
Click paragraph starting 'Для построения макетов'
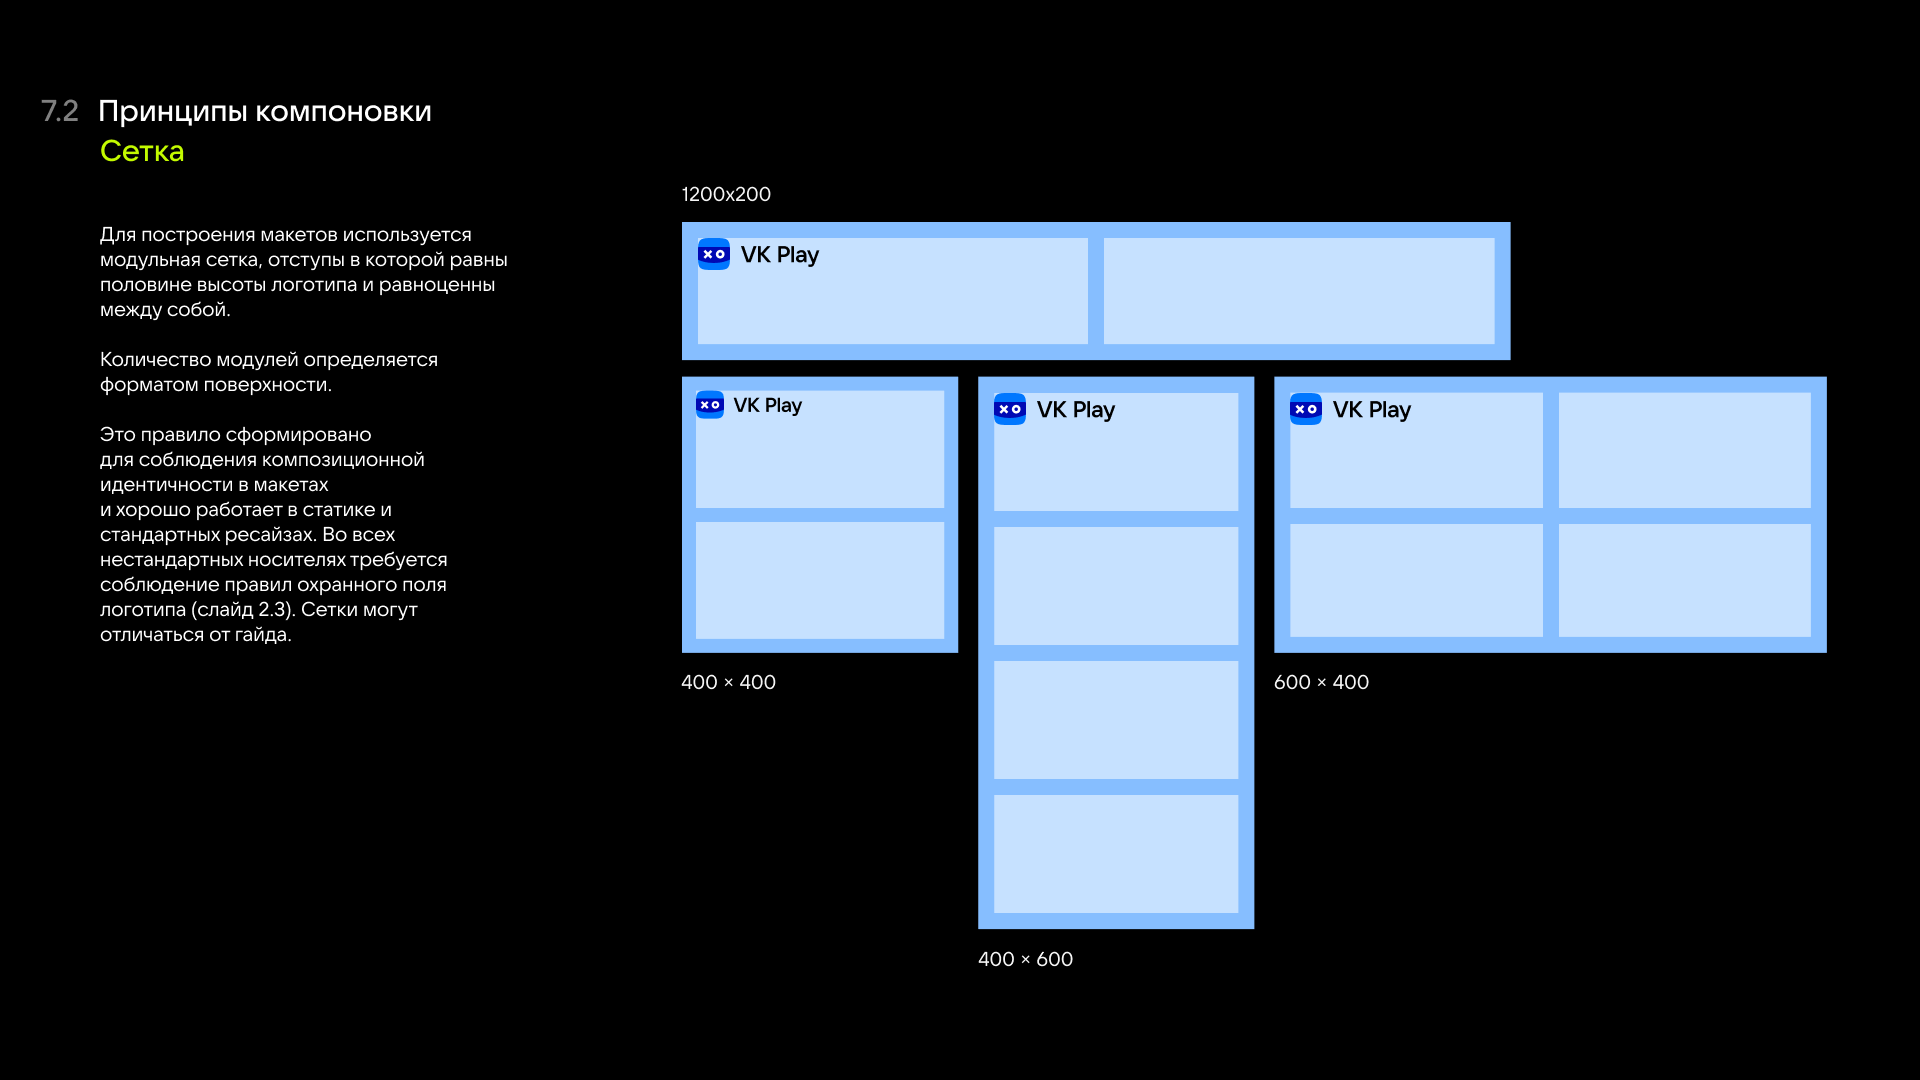[x=304, y=272]
